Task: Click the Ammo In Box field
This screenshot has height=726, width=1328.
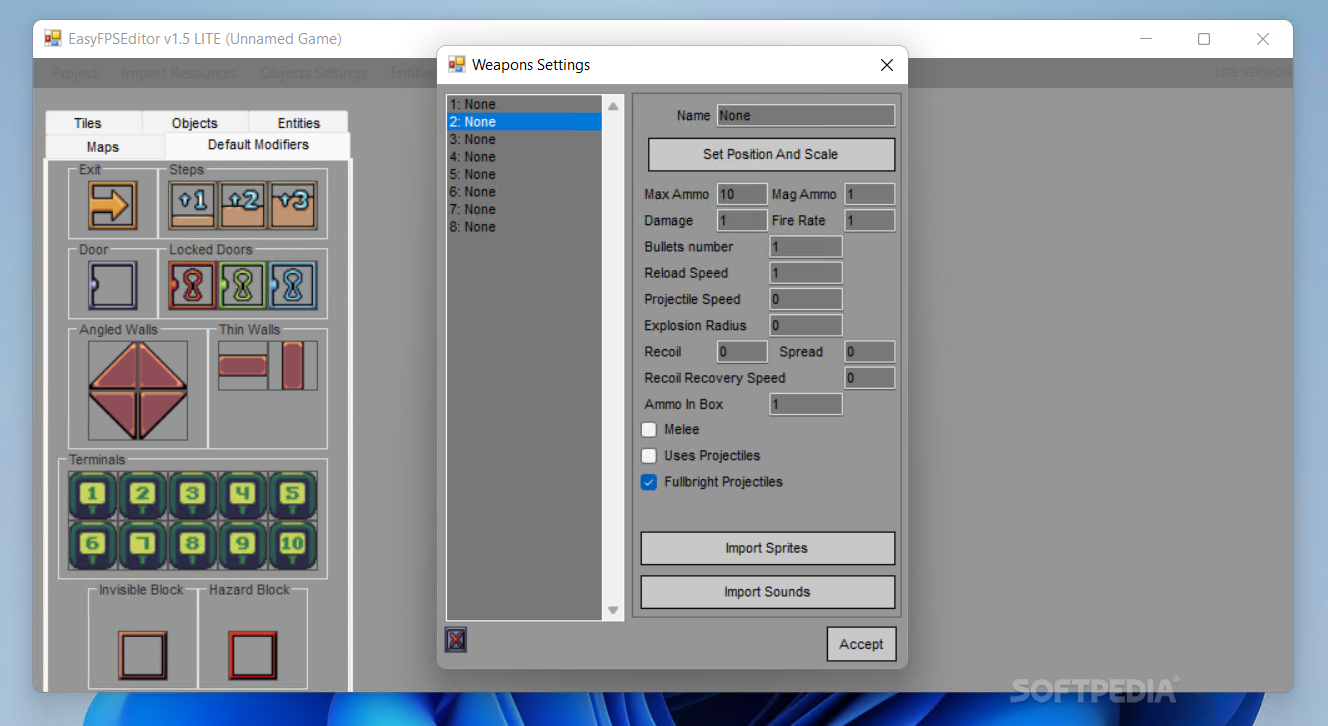Action: (x=806, y=404)
